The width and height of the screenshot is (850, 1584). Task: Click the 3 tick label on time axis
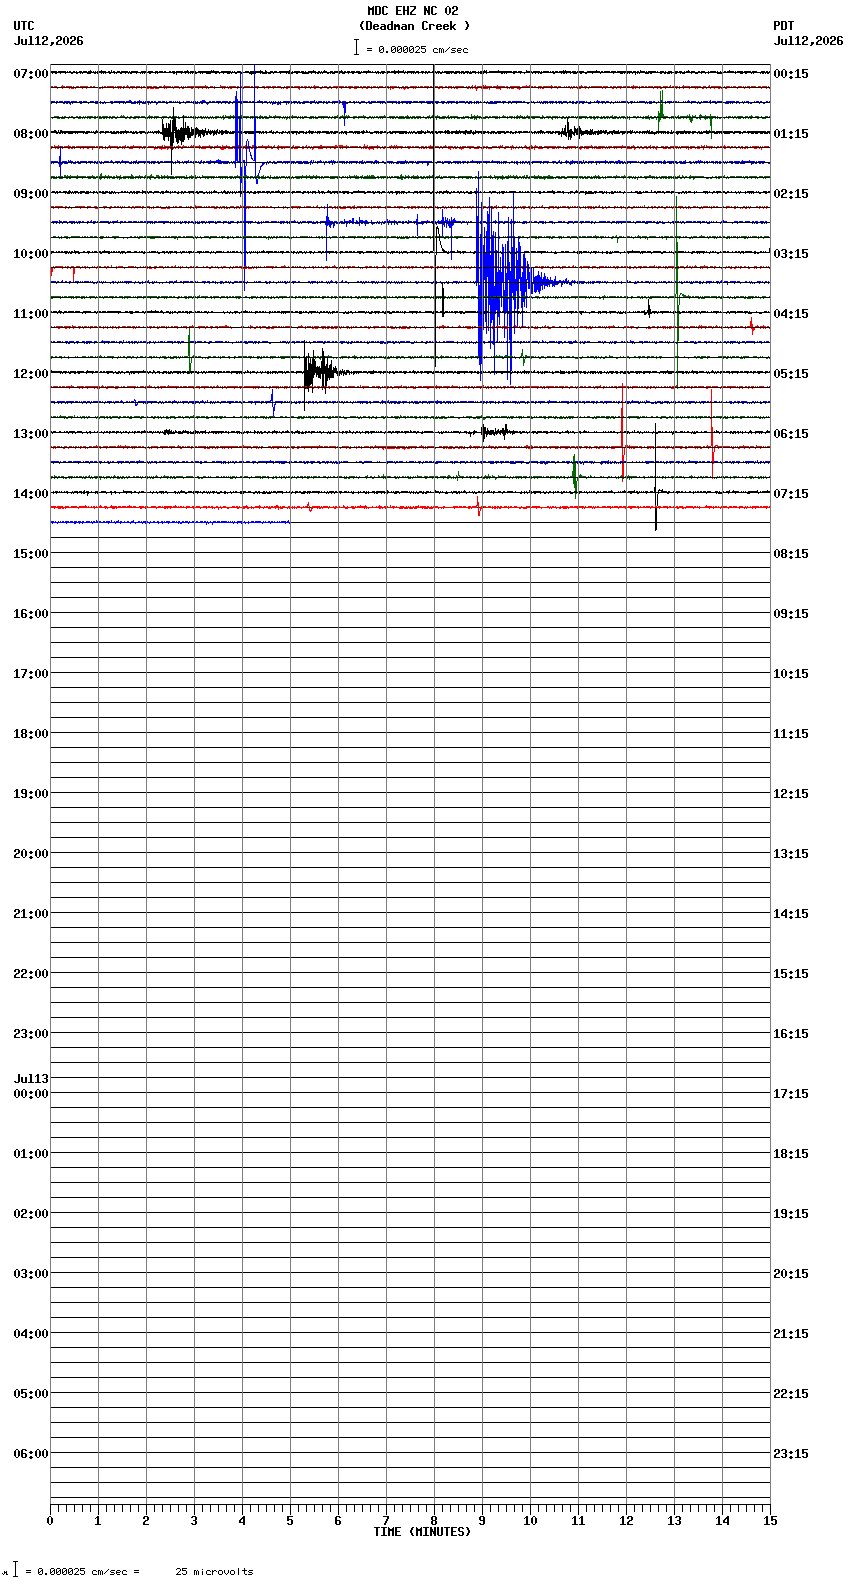point(194,1521)
